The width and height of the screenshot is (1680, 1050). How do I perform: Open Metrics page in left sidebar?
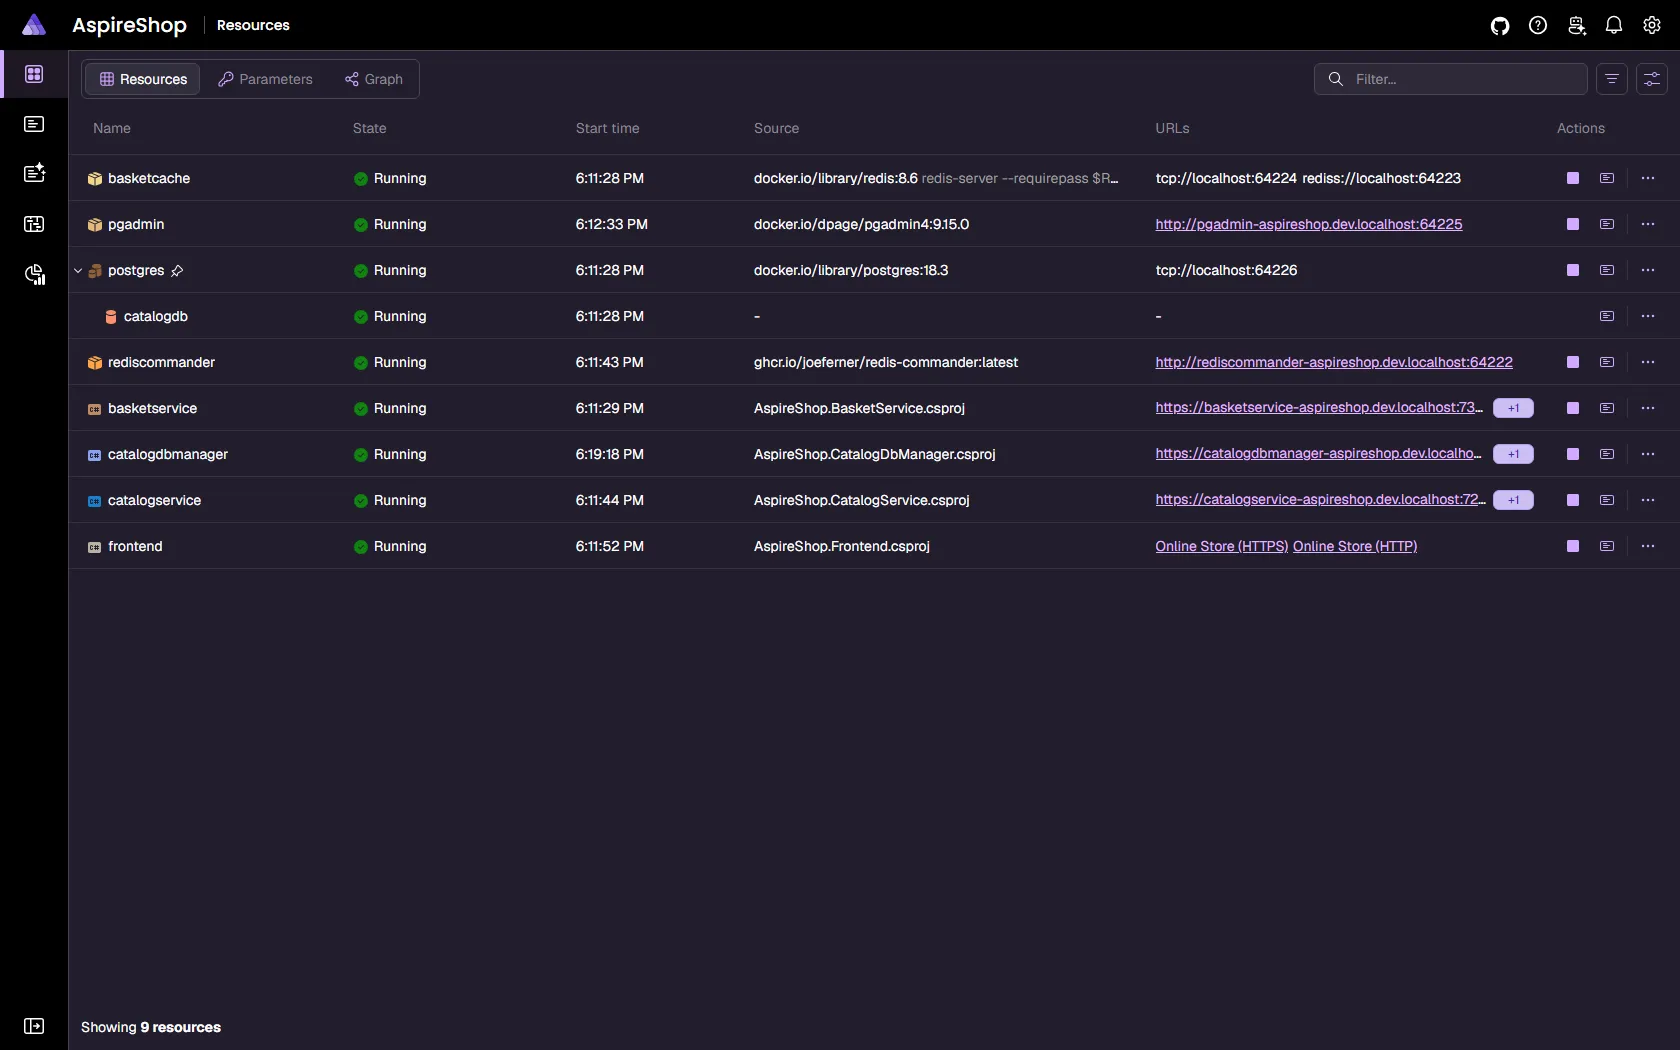(x=34, y=275)
